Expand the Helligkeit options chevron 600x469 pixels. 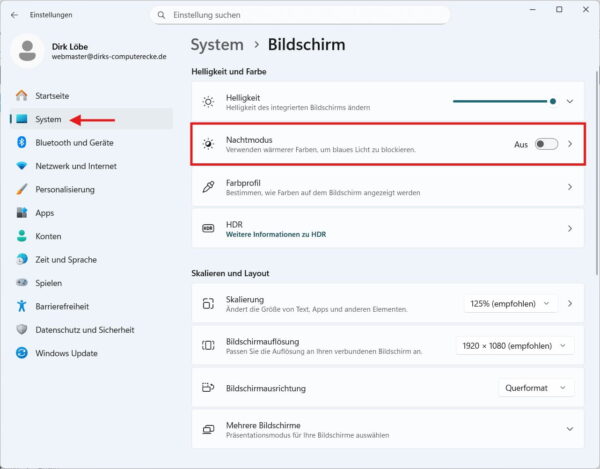pos(570,101)
